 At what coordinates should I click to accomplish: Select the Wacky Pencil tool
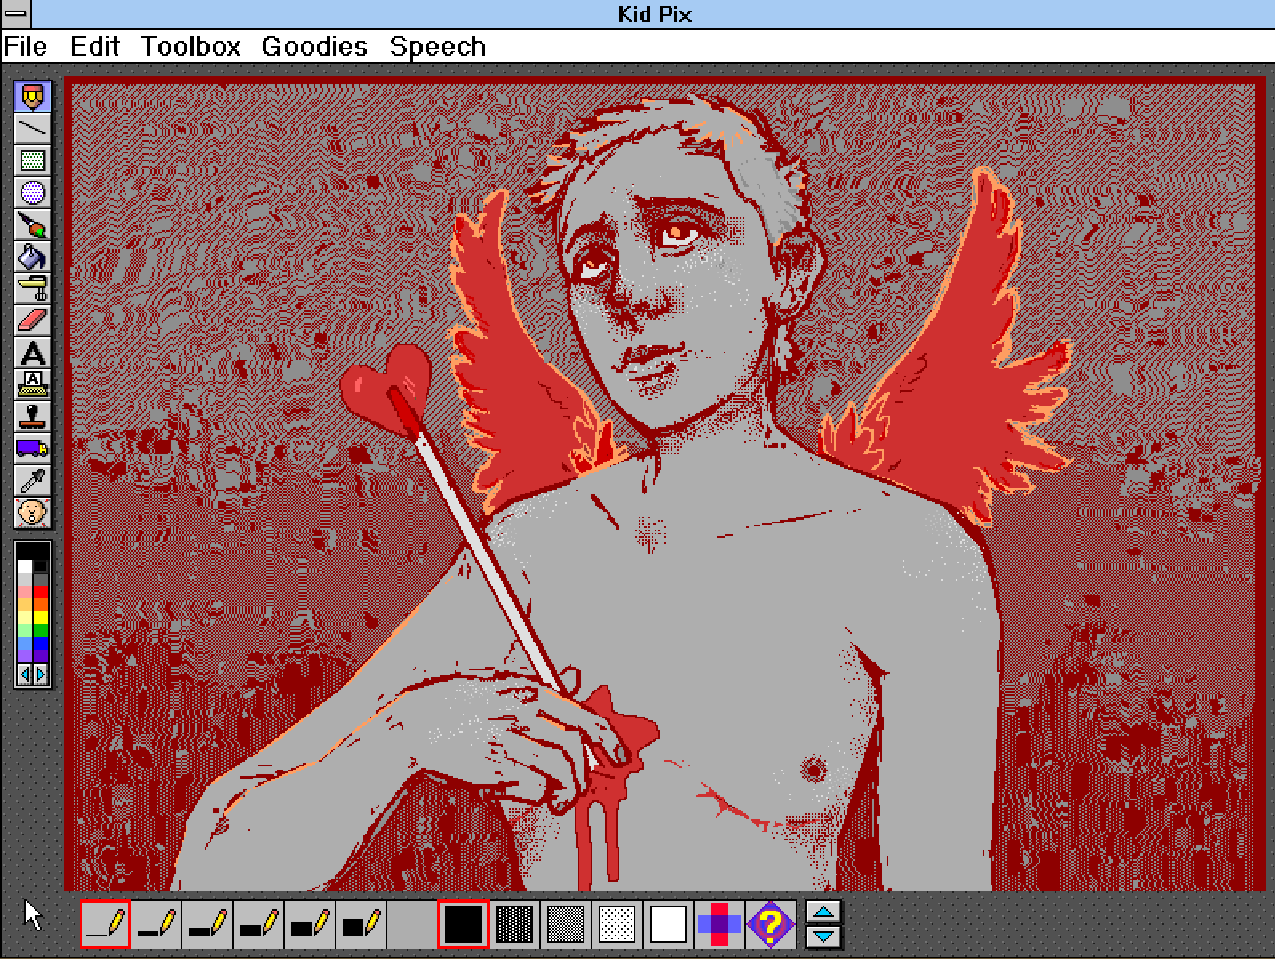coord(33,97)
